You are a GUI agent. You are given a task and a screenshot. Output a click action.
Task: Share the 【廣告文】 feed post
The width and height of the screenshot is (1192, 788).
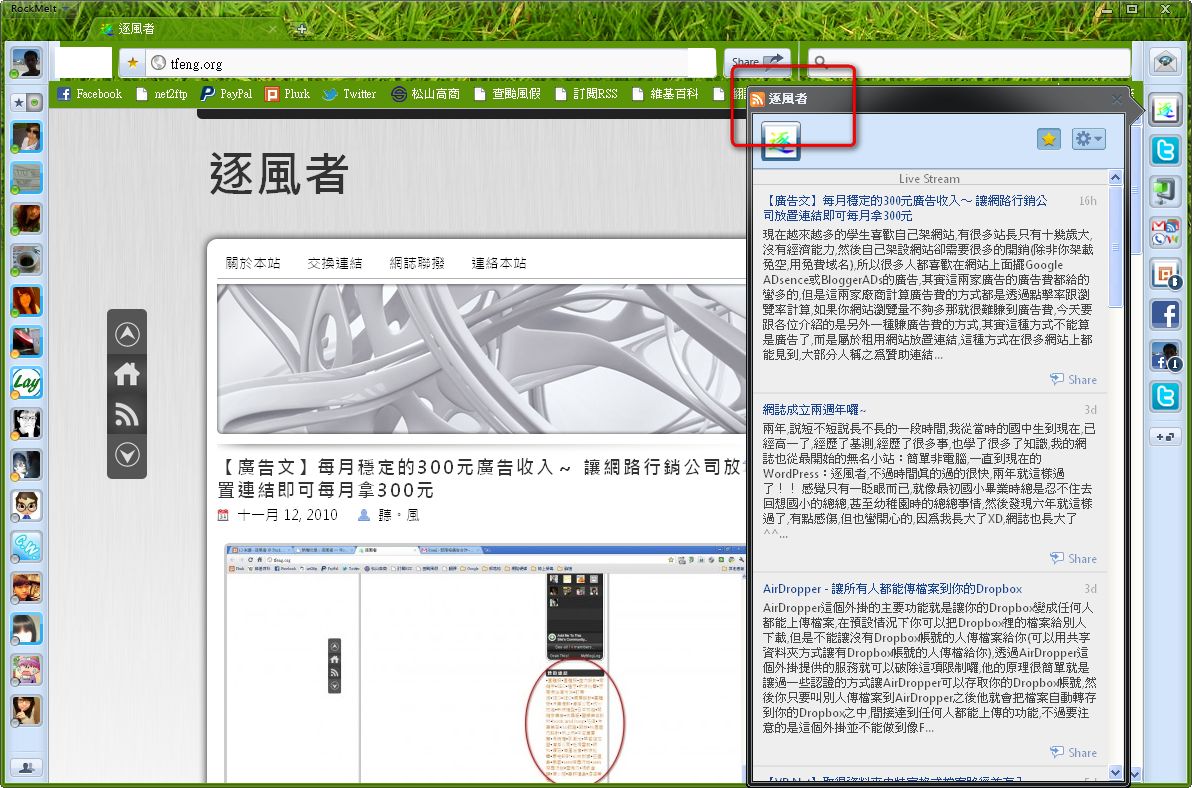[1073, 379]
